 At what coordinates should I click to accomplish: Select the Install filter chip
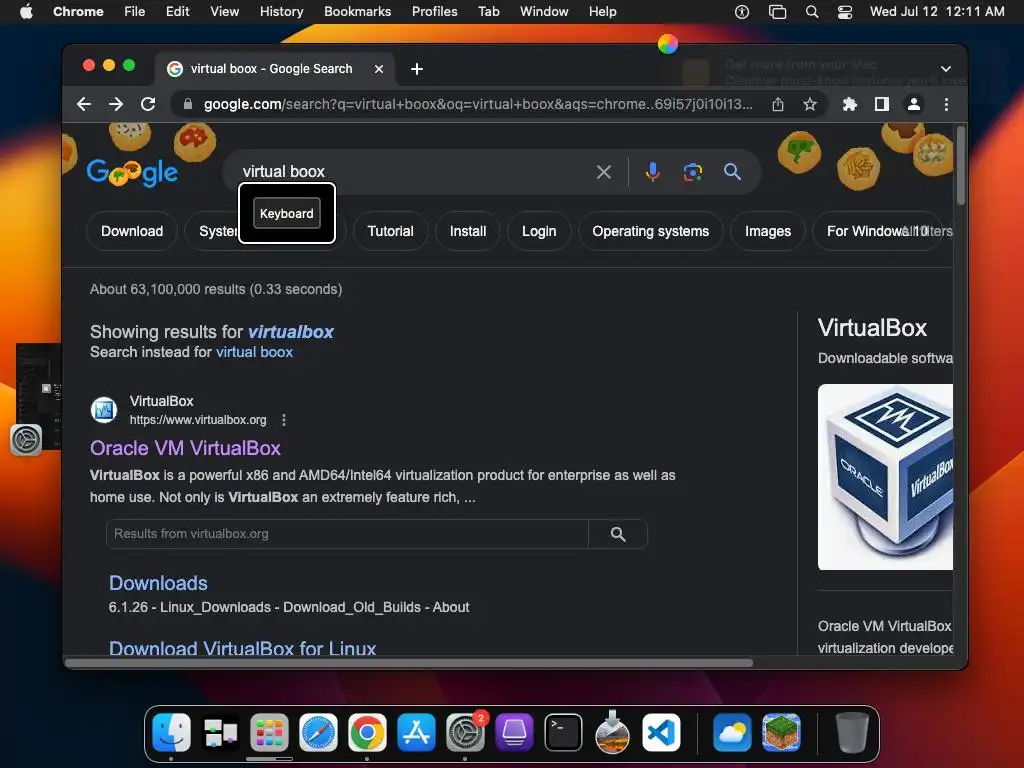point(468,231)
